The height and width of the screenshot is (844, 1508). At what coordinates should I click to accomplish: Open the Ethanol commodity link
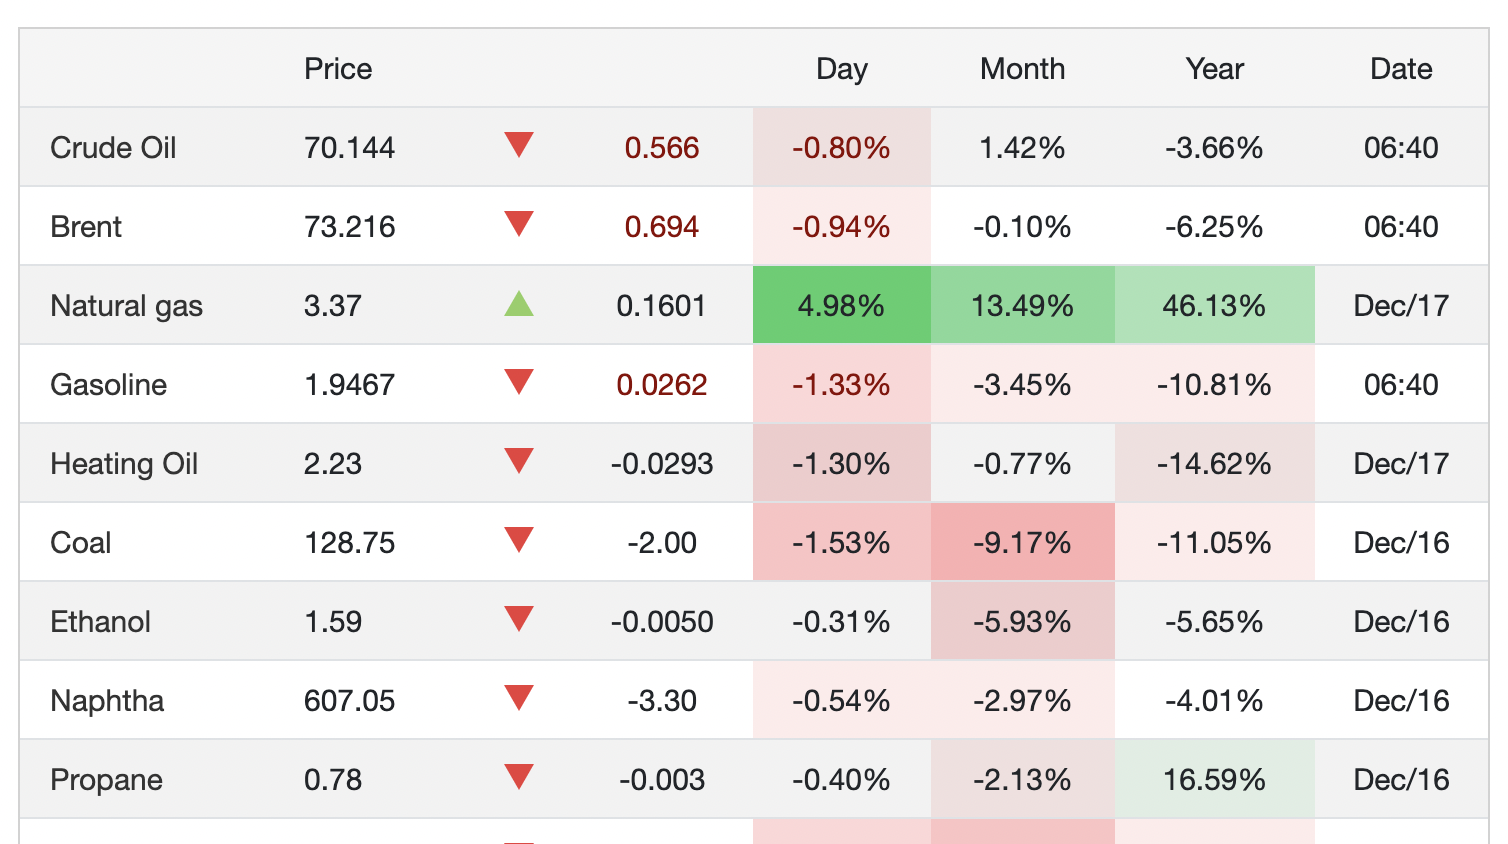[x=101, y=622]
